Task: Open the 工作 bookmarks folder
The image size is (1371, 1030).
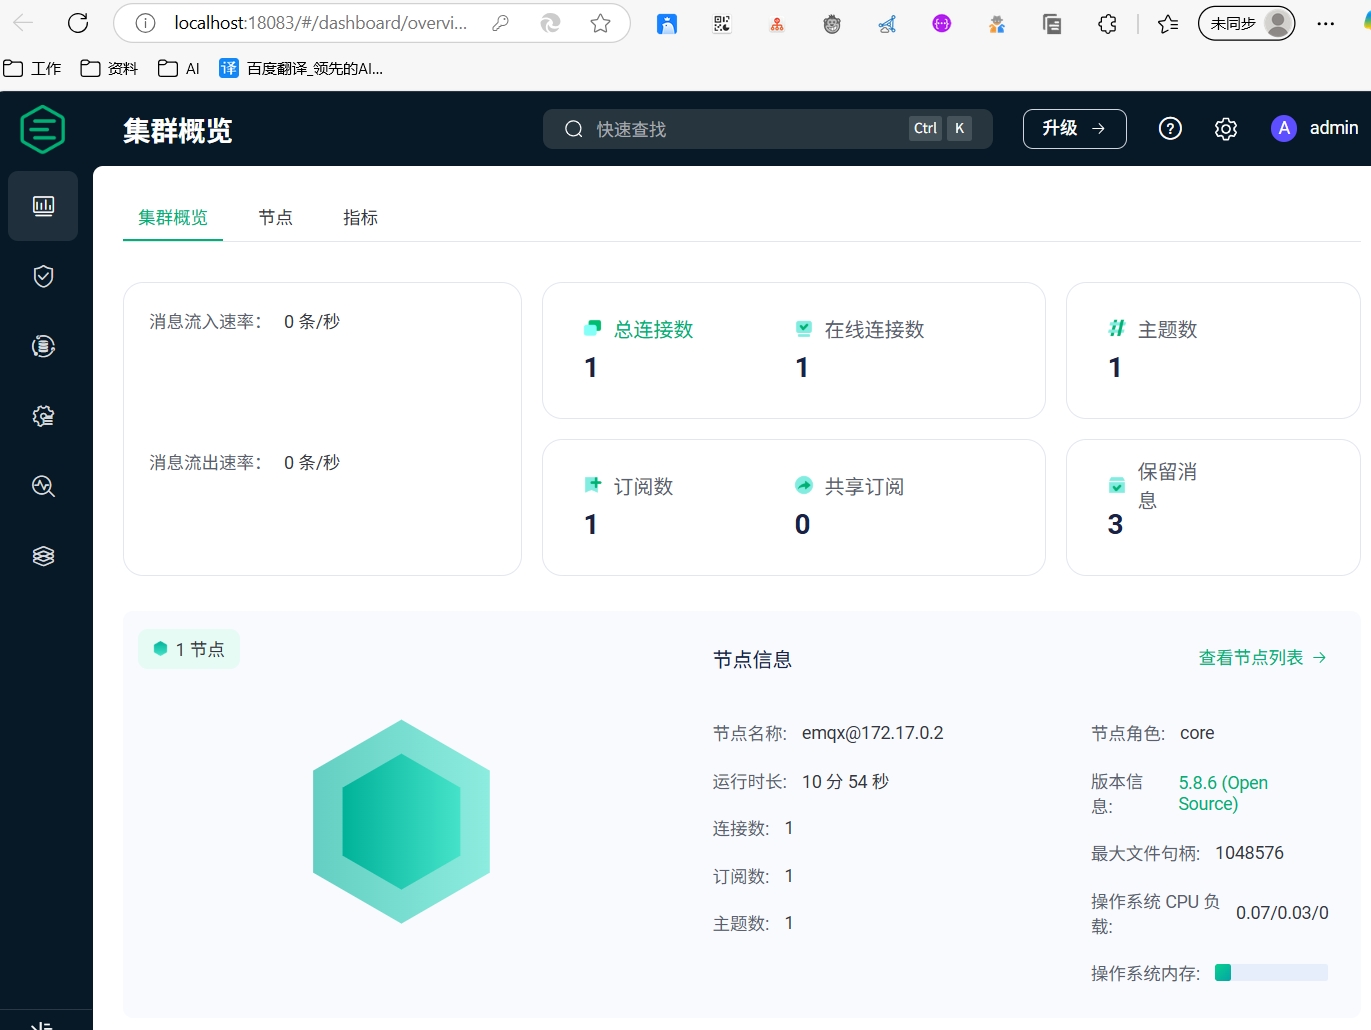Action: coord(33,68)
